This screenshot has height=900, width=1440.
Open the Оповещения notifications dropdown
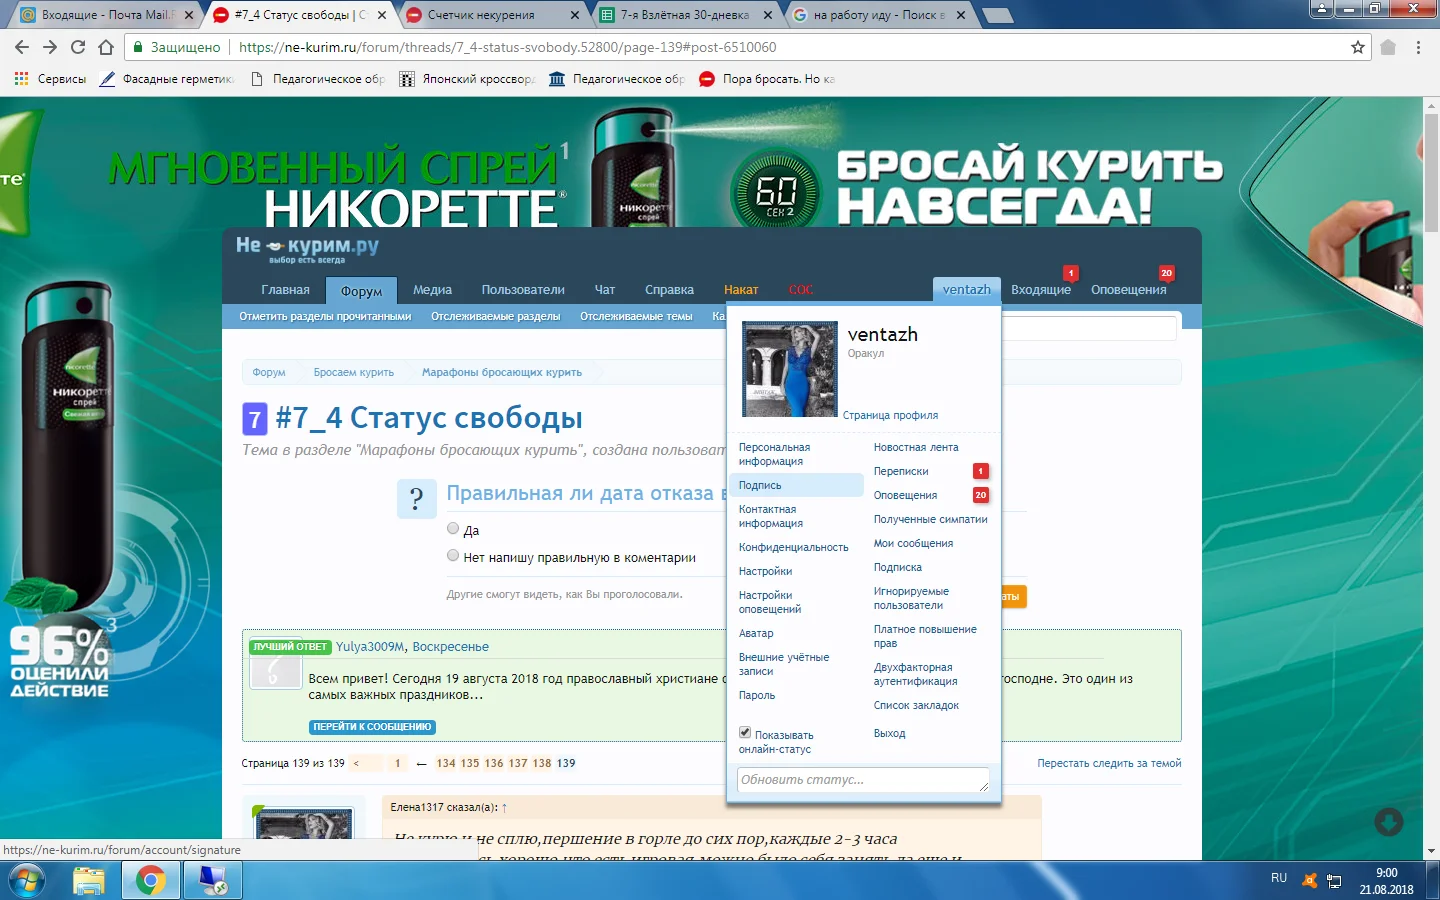click(x=1128, y=289)
